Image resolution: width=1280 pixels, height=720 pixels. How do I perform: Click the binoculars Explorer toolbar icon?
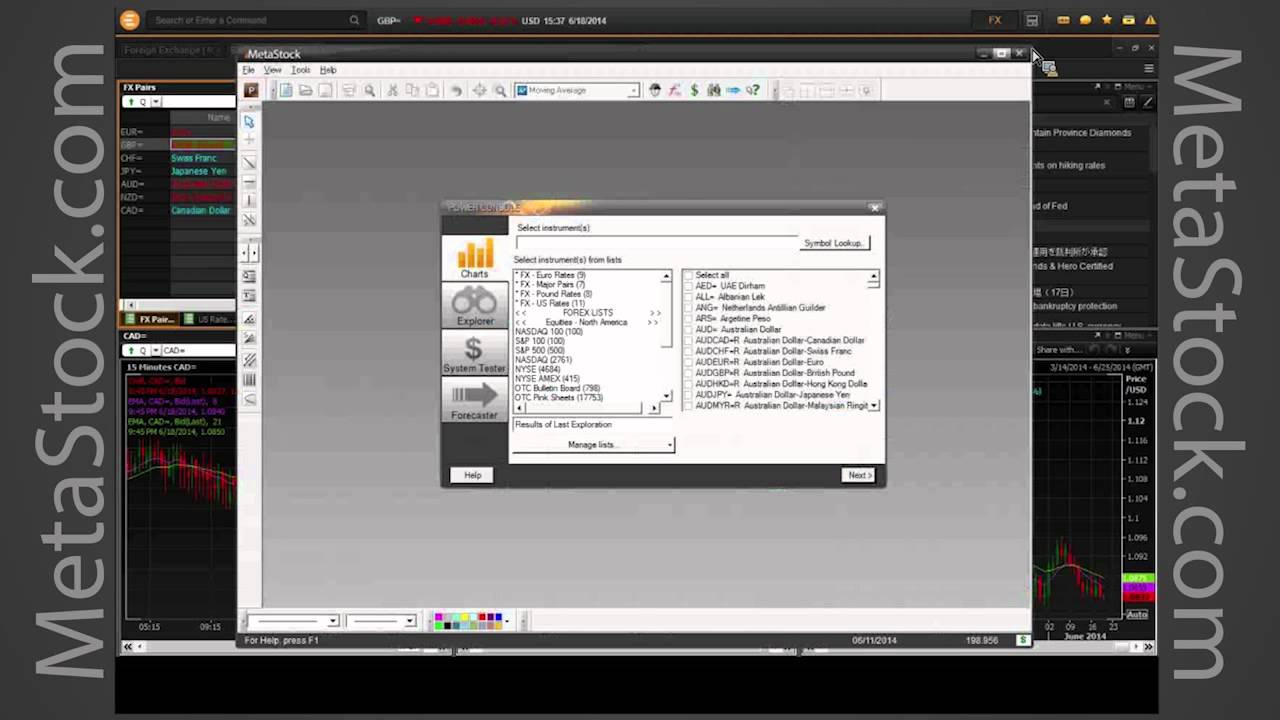[713, 90]
